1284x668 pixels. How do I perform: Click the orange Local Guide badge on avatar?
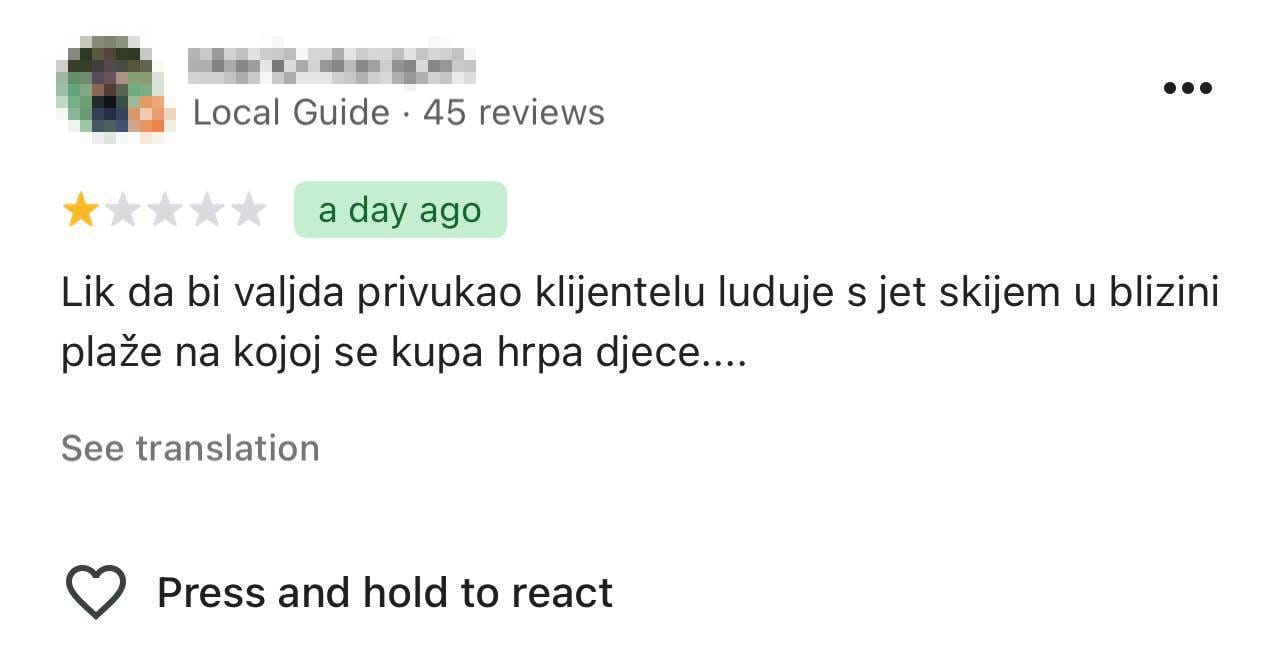tap(151, 115)
